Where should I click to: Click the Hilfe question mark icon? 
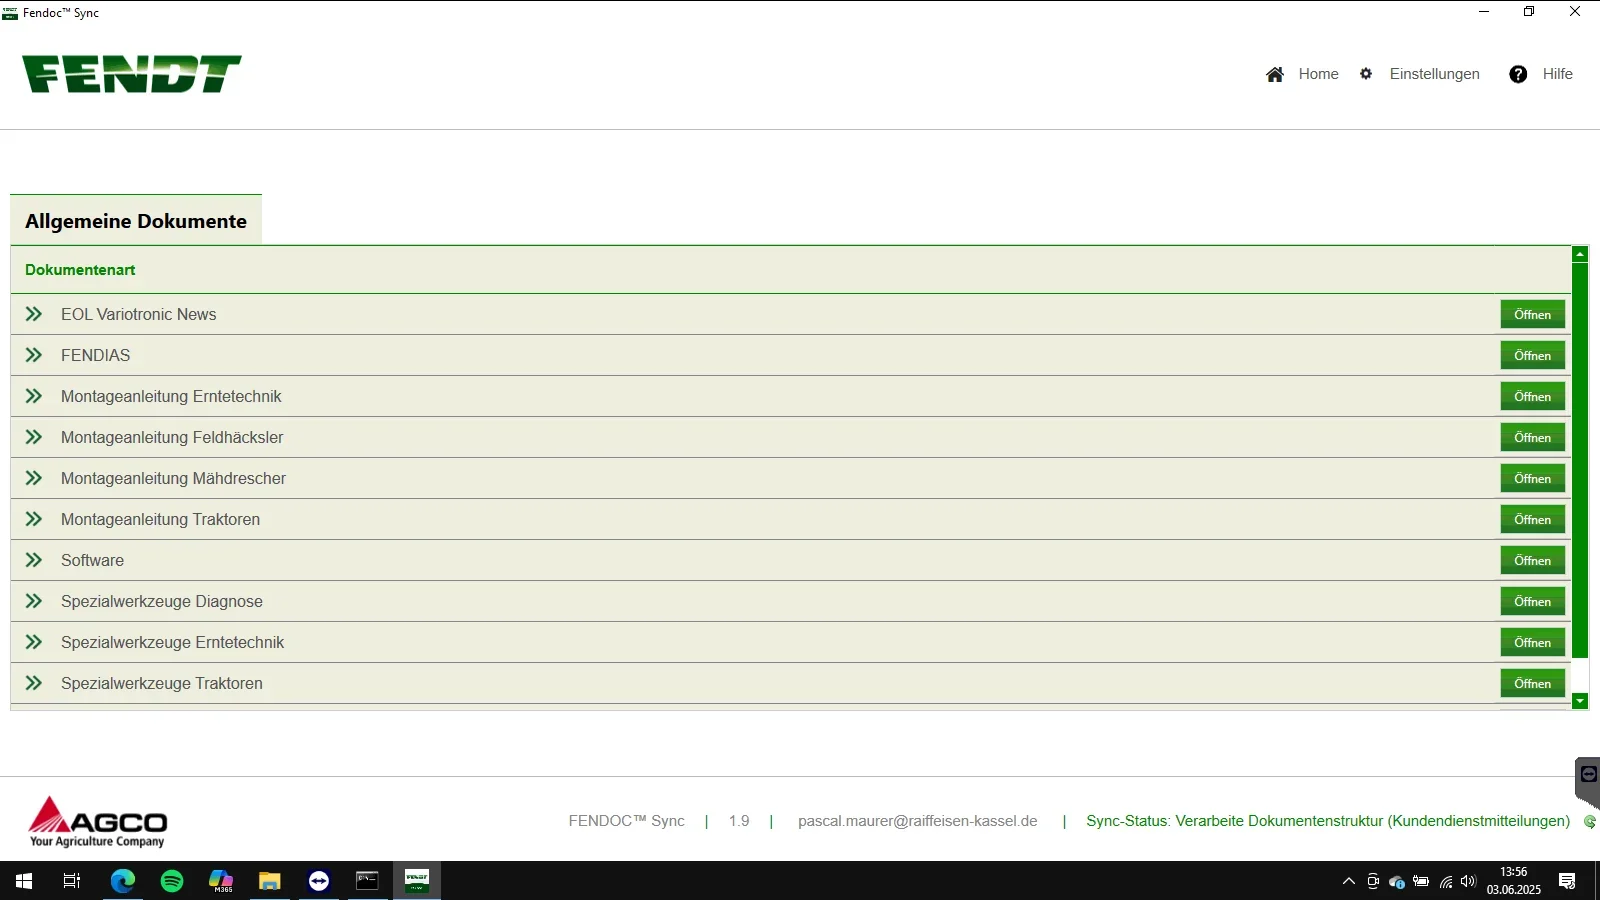1518,74
